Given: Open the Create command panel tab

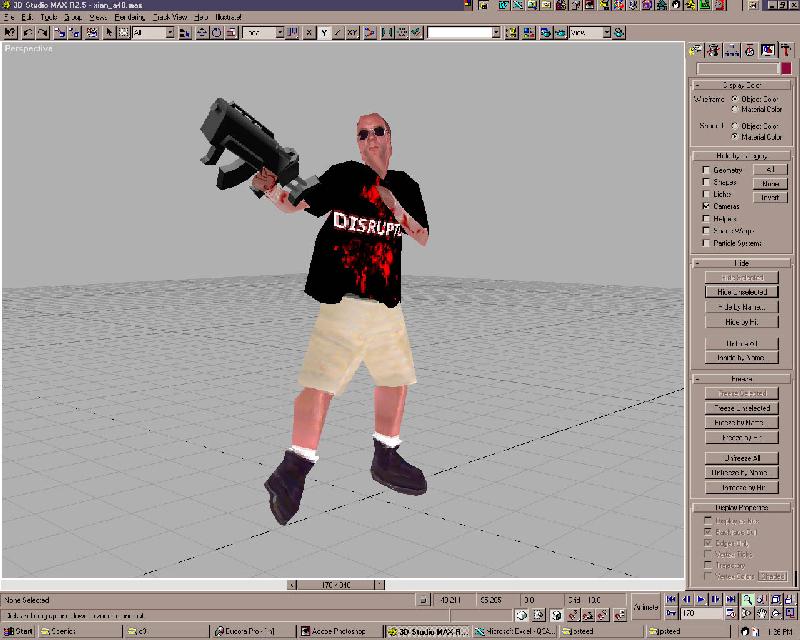Looking at the screenshot, I should tap(697, 50).
